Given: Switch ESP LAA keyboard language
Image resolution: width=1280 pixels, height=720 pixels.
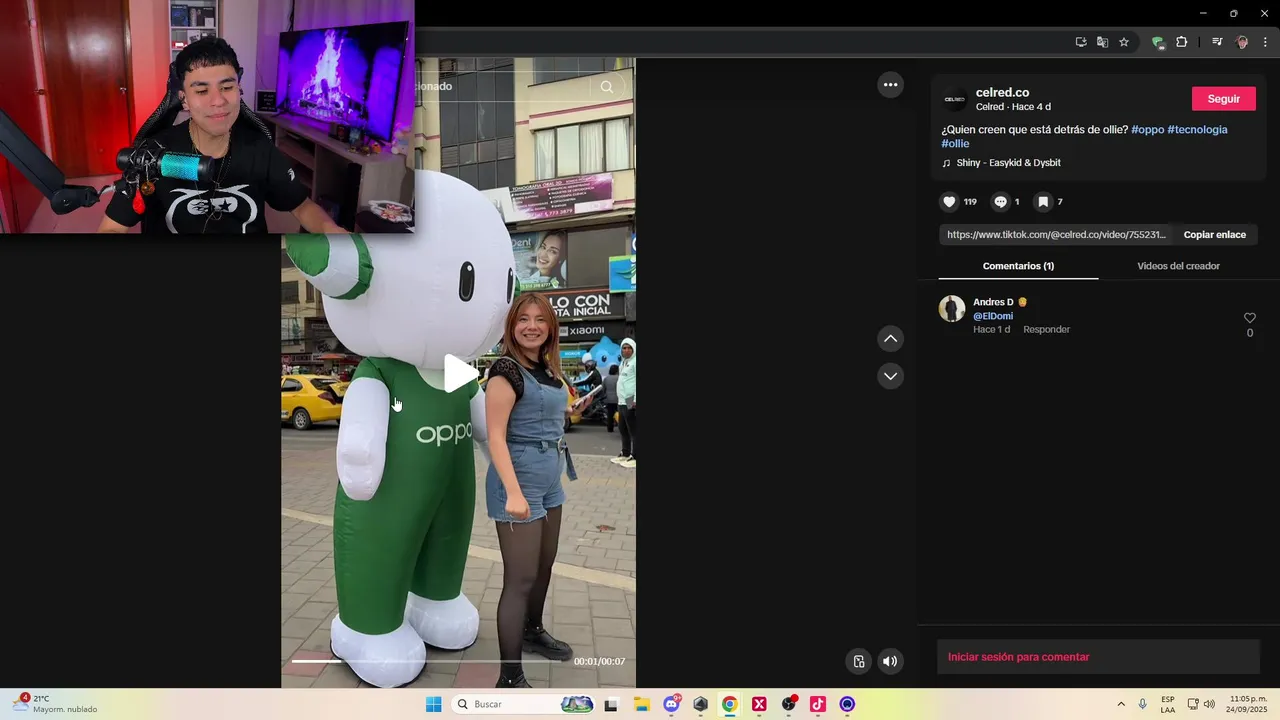Looking at the screenshot, I should click(1168, 704).
